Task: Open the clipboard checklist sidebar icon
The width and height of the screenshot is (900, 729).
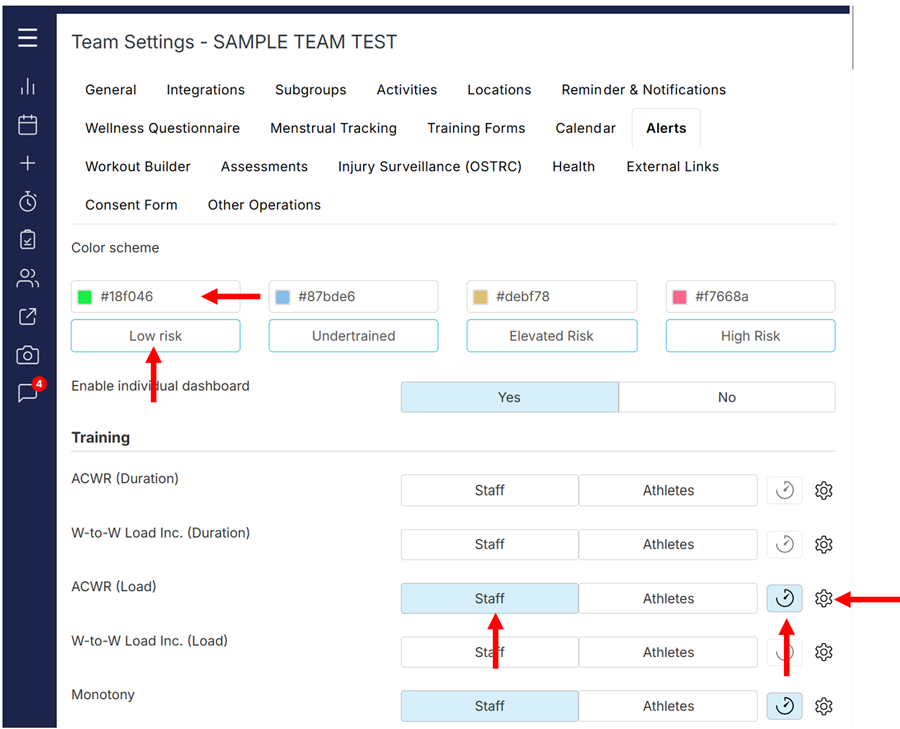Action: coord(28,239)
